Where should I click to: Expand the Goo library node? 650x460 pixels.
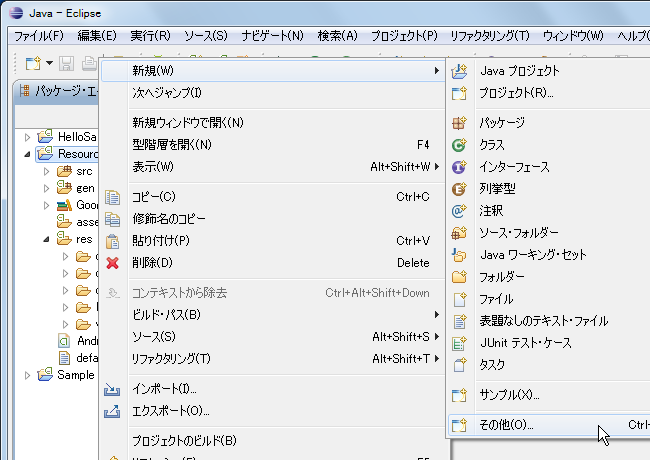click(46, 205)
